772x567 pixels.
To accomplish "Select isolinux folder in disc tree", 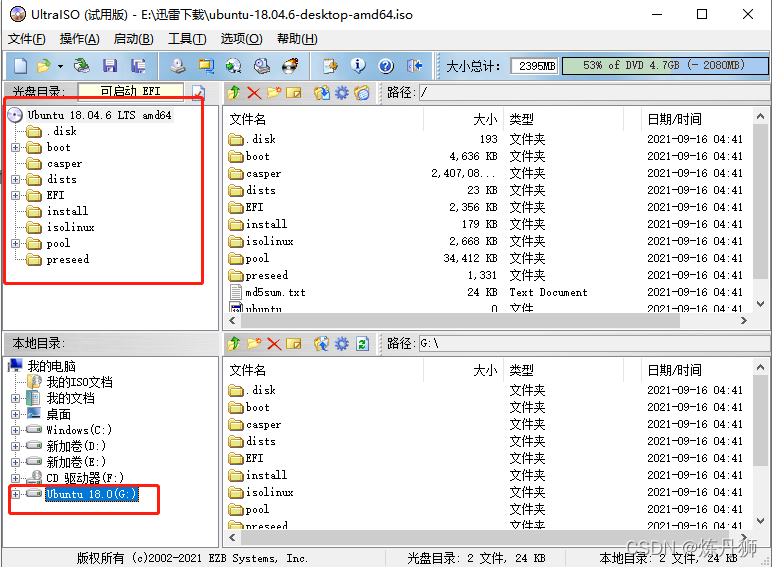I will (x=70, y=227).
